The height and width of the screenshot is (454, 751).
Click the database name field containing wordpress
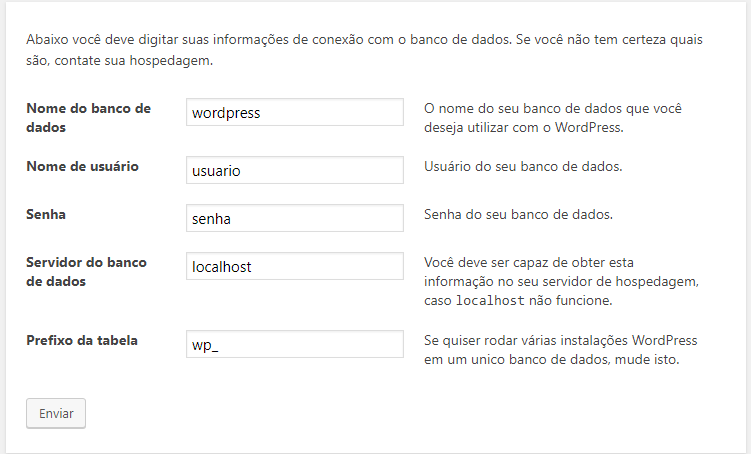tap(295, 113)
